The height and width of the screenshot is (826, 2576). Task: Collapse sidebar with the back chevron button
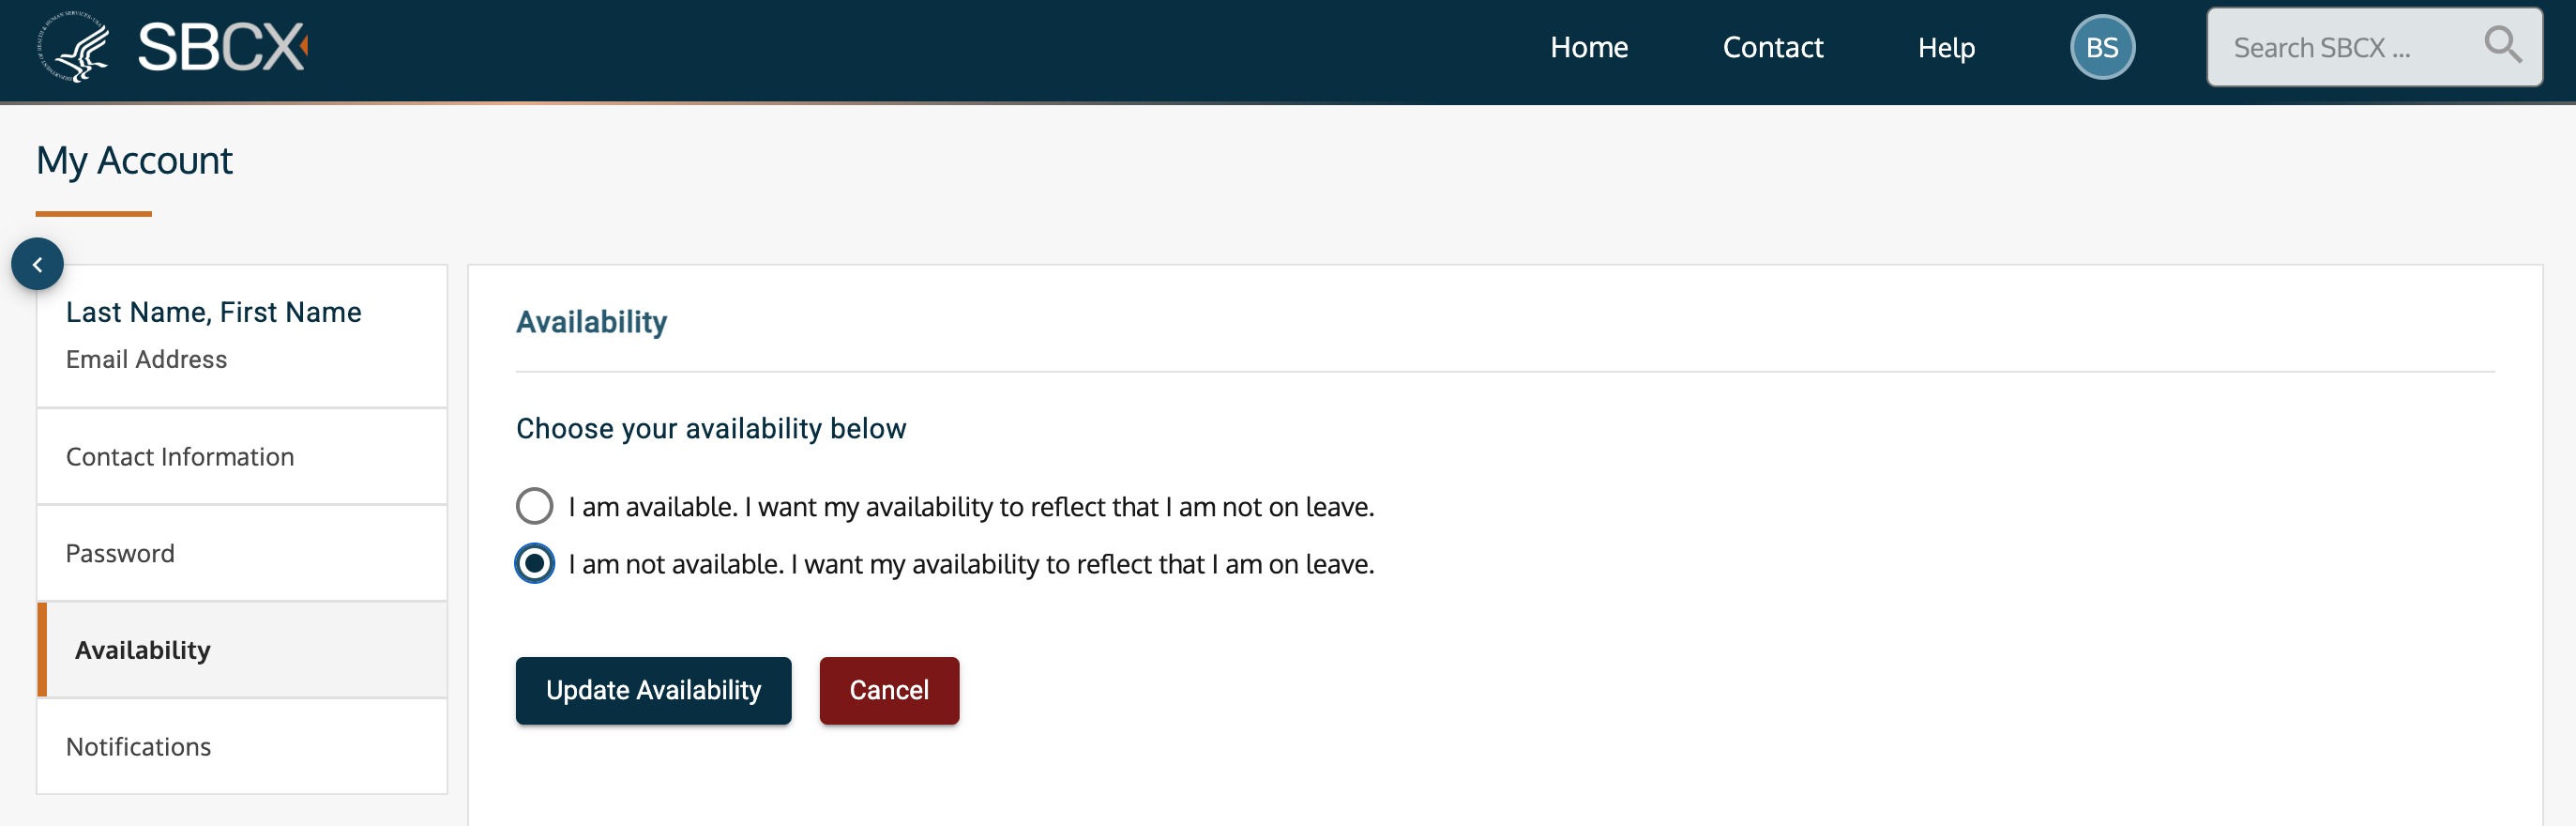[x=37, y=264]
